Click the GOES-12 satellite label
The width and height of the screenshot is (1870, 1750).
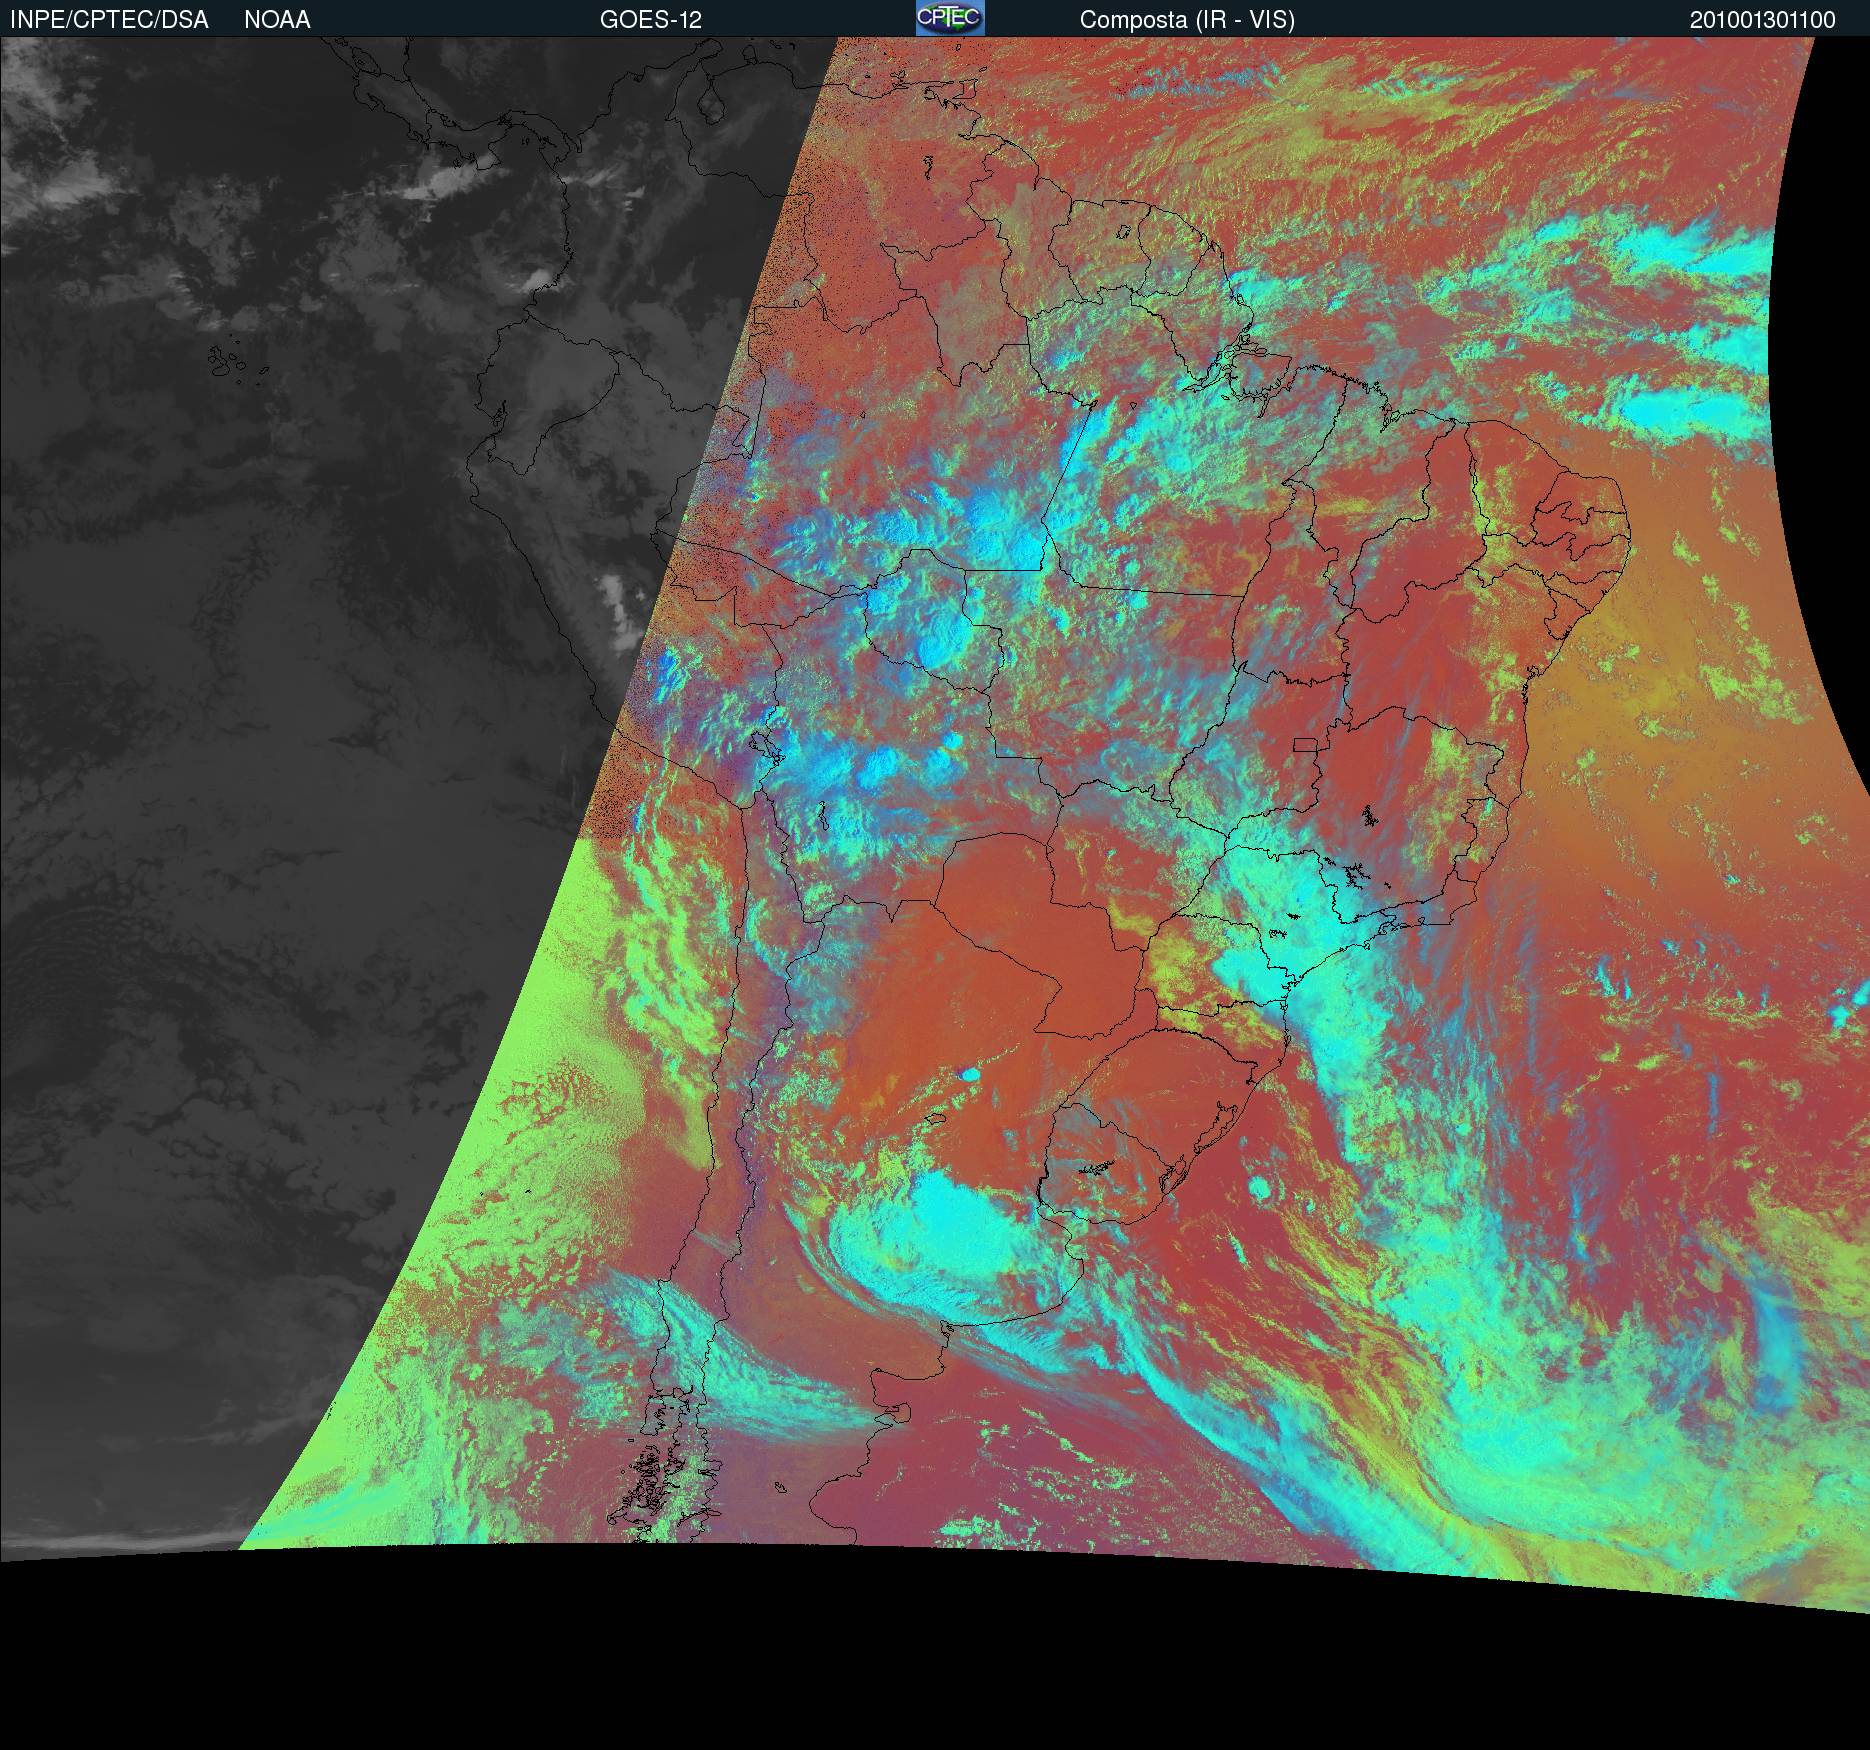pyautogui.click(x=651, y=20)
